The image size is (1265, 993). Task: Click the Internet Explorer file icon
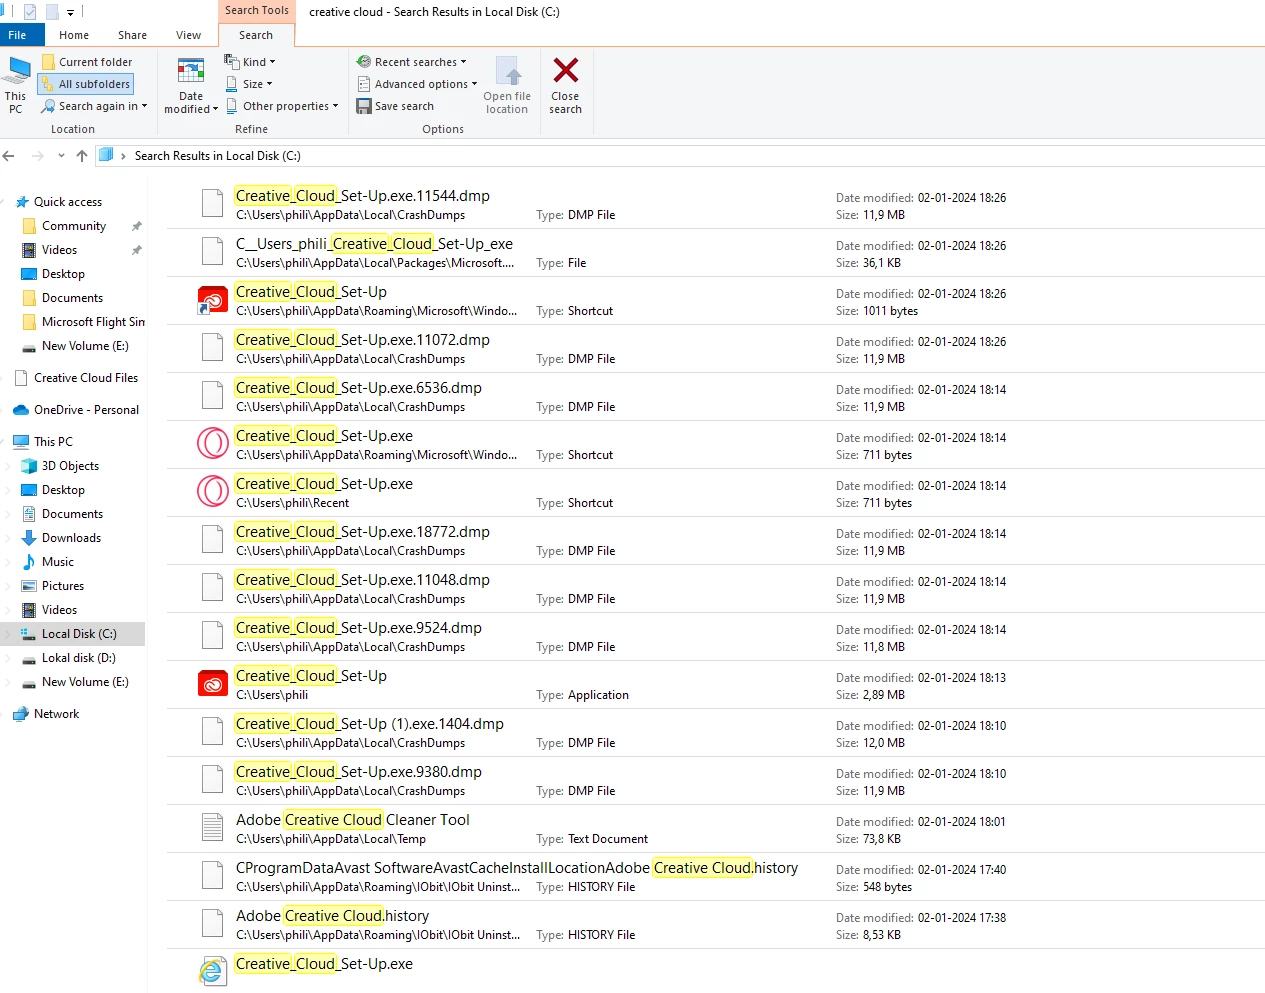click(213, 970)
